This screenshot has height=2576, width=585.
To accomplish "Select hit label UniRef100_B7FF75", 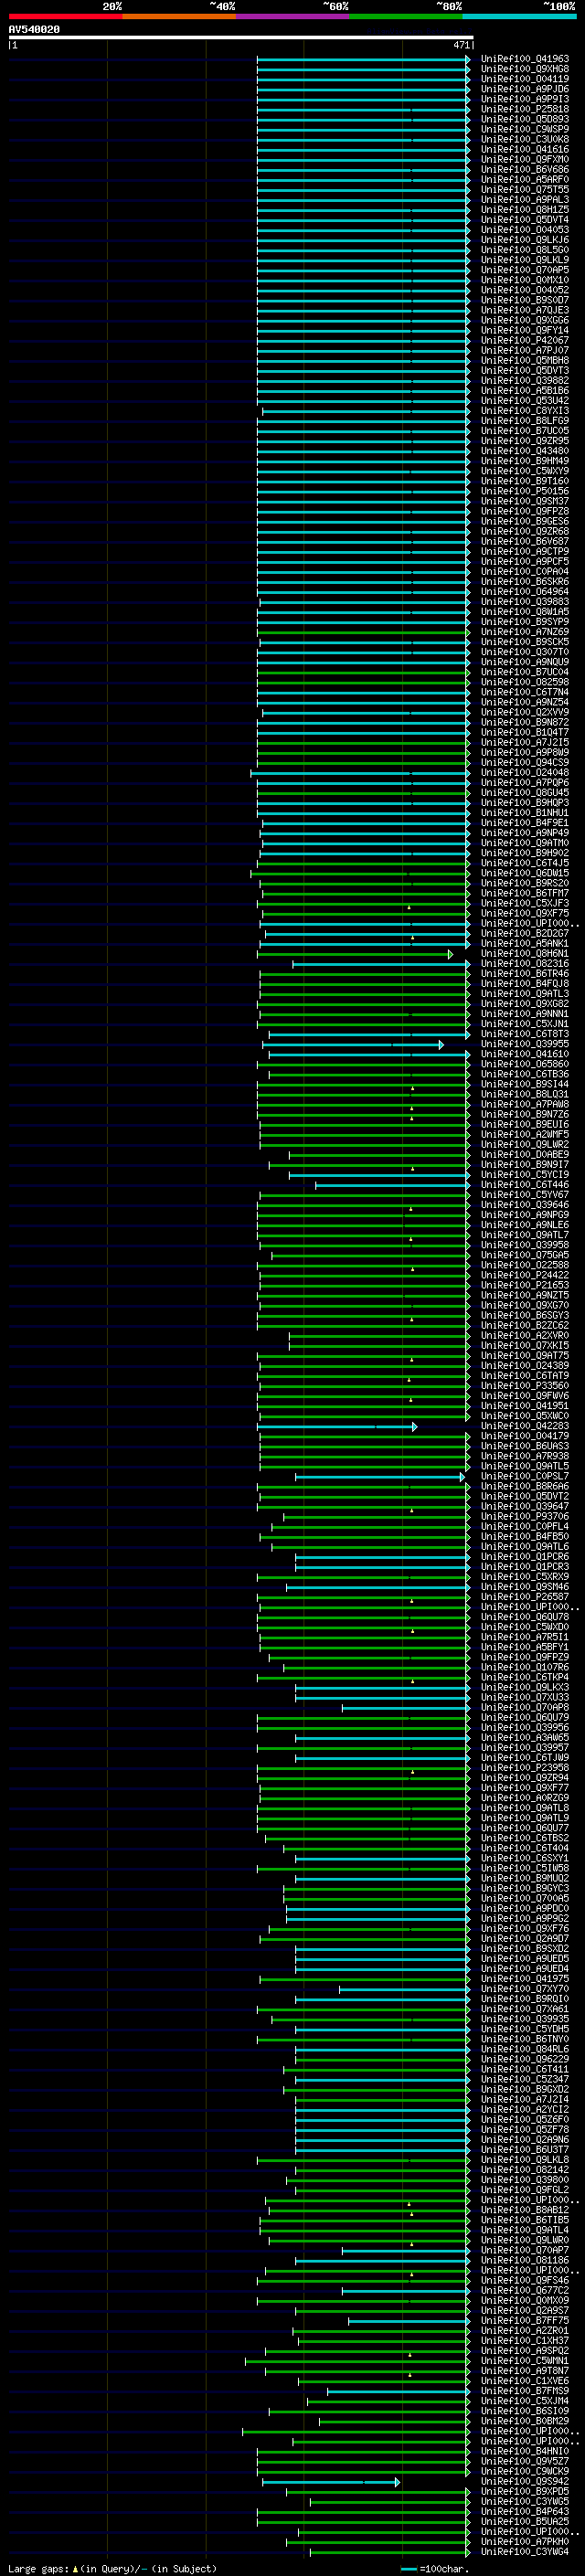I will click(x=525, y=2321).
